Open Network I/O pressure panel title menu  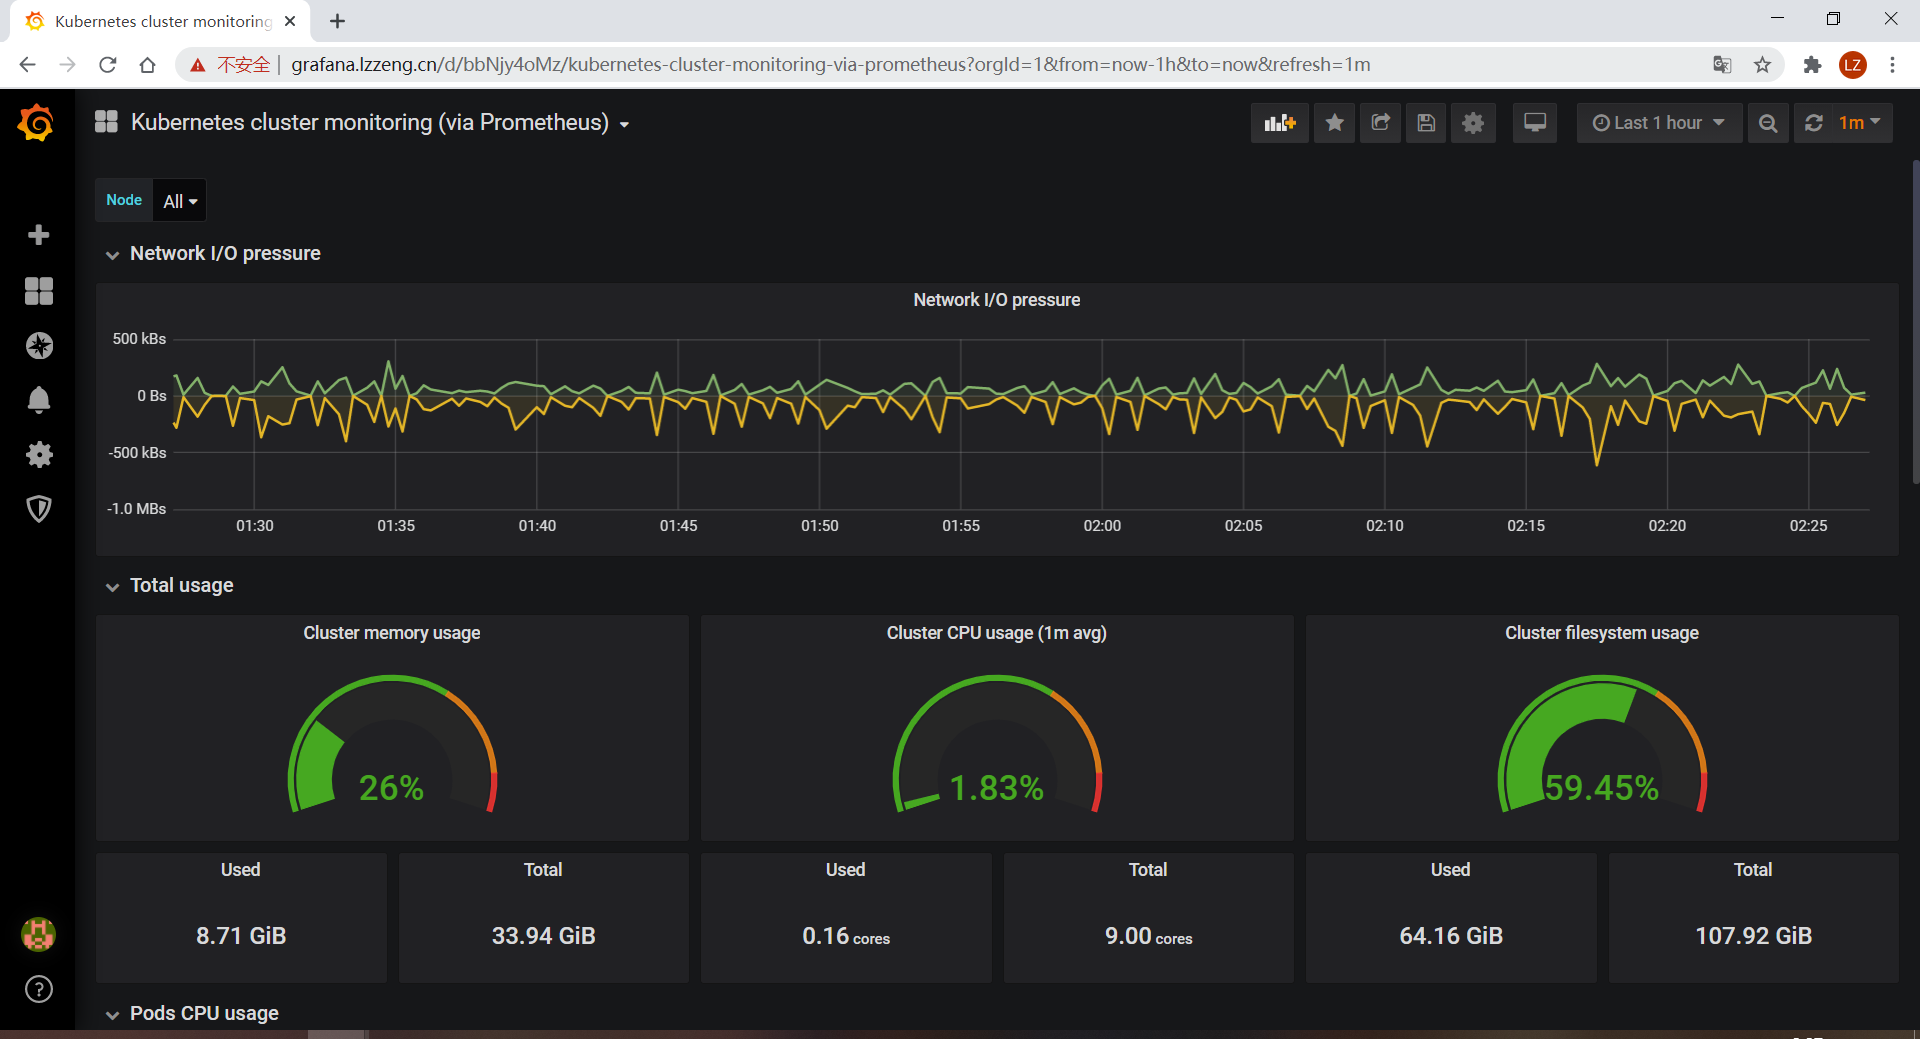point(996,300)
